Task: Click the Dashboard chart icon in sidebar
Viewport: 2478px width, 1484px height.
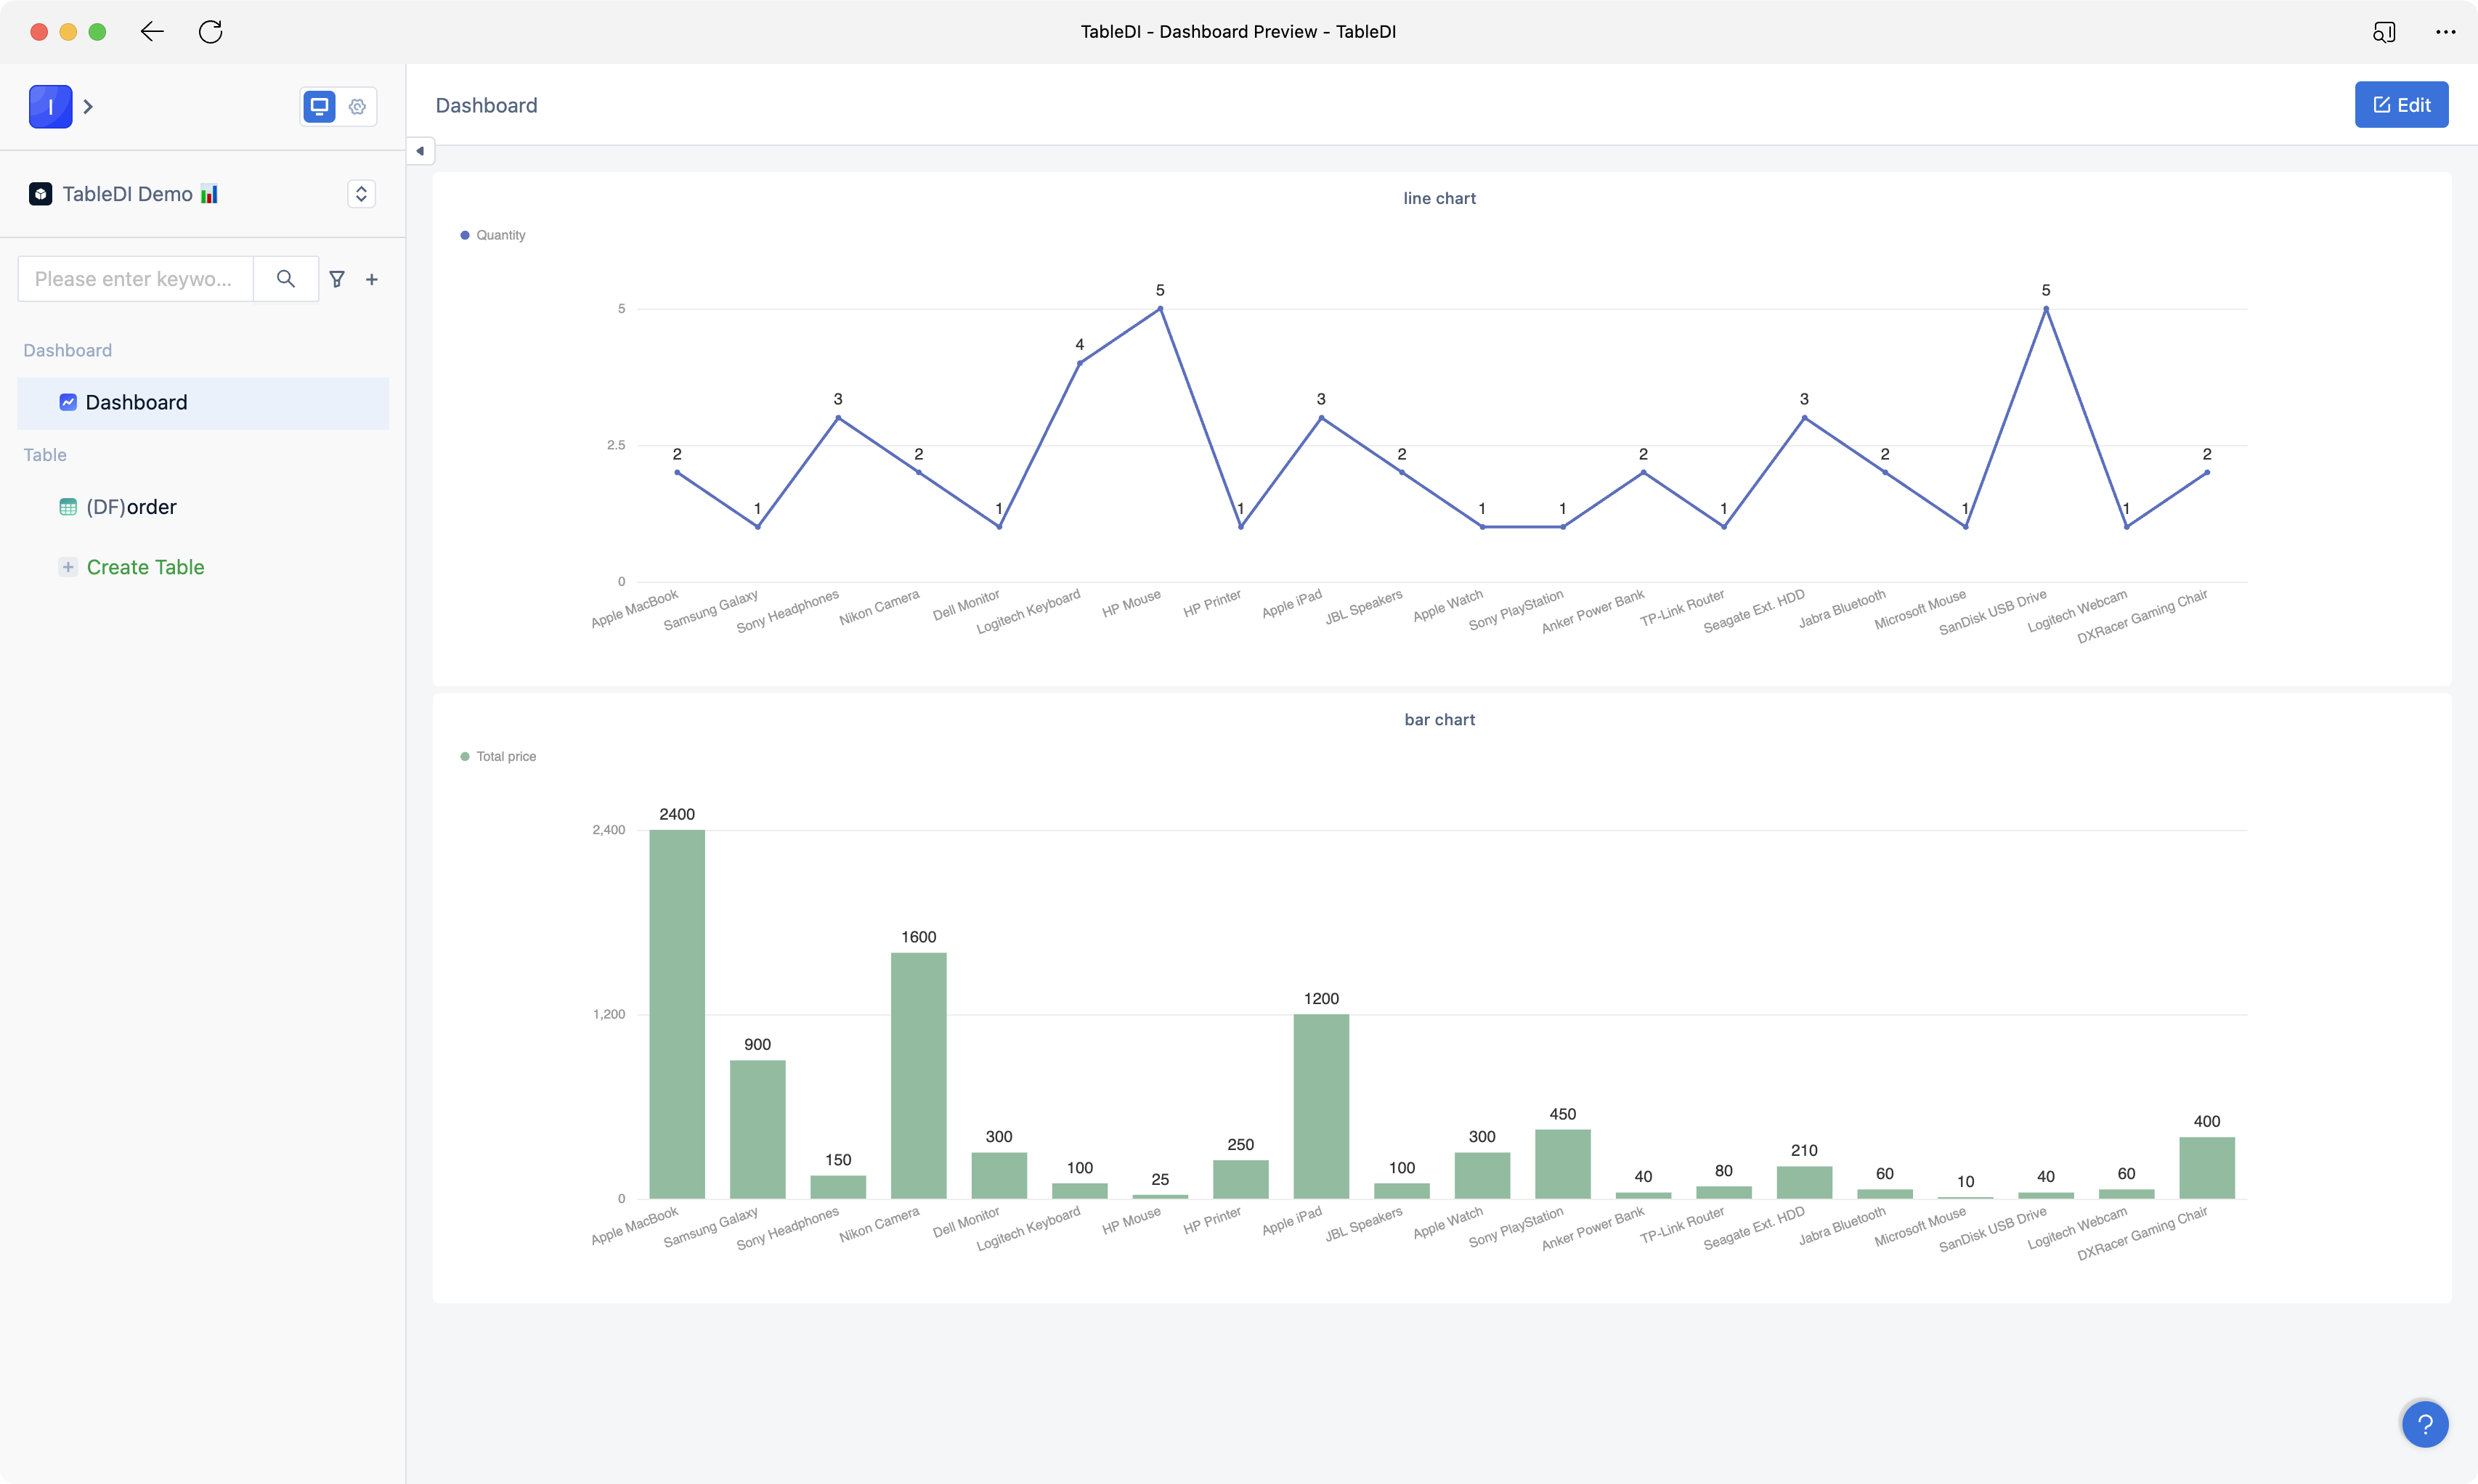Action: 68,403
